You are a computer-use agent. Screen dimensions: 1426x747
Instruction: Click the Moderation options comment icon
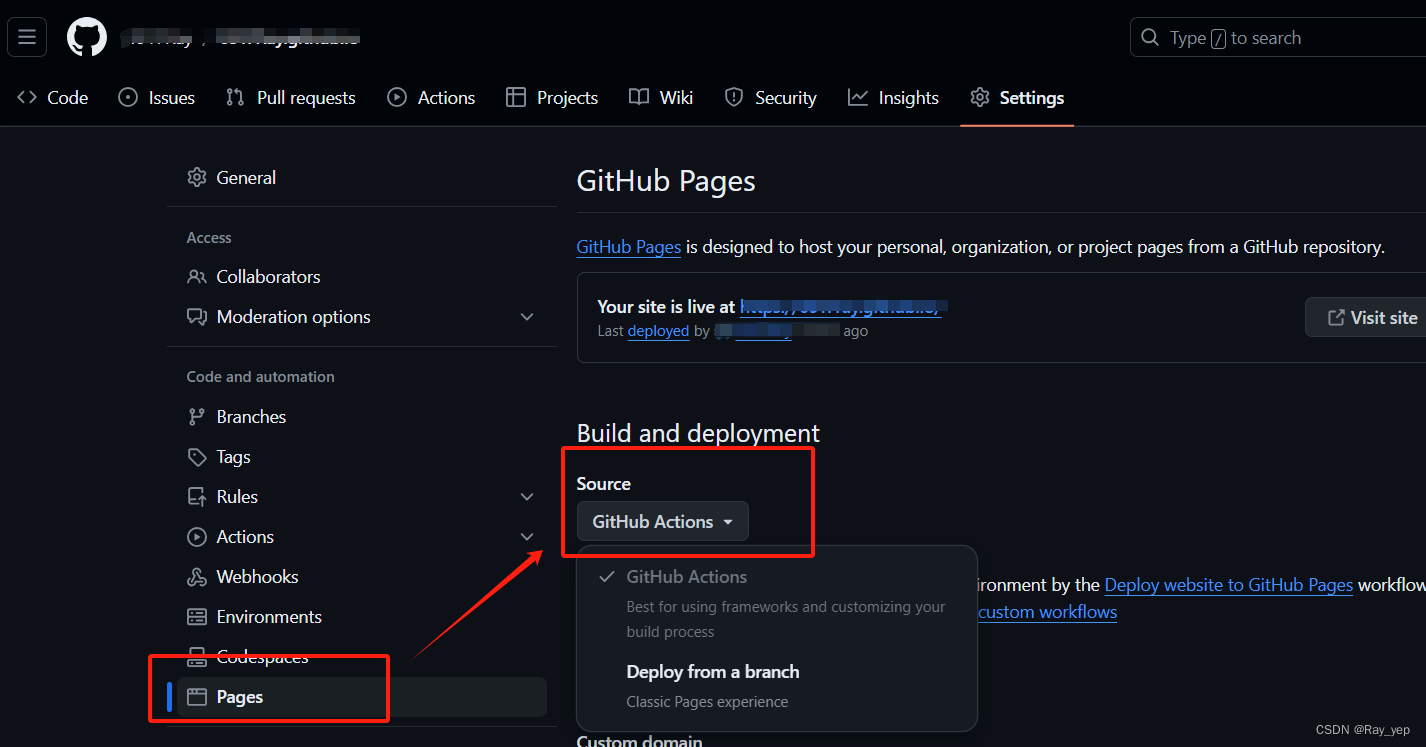click(x=197, y=316)
